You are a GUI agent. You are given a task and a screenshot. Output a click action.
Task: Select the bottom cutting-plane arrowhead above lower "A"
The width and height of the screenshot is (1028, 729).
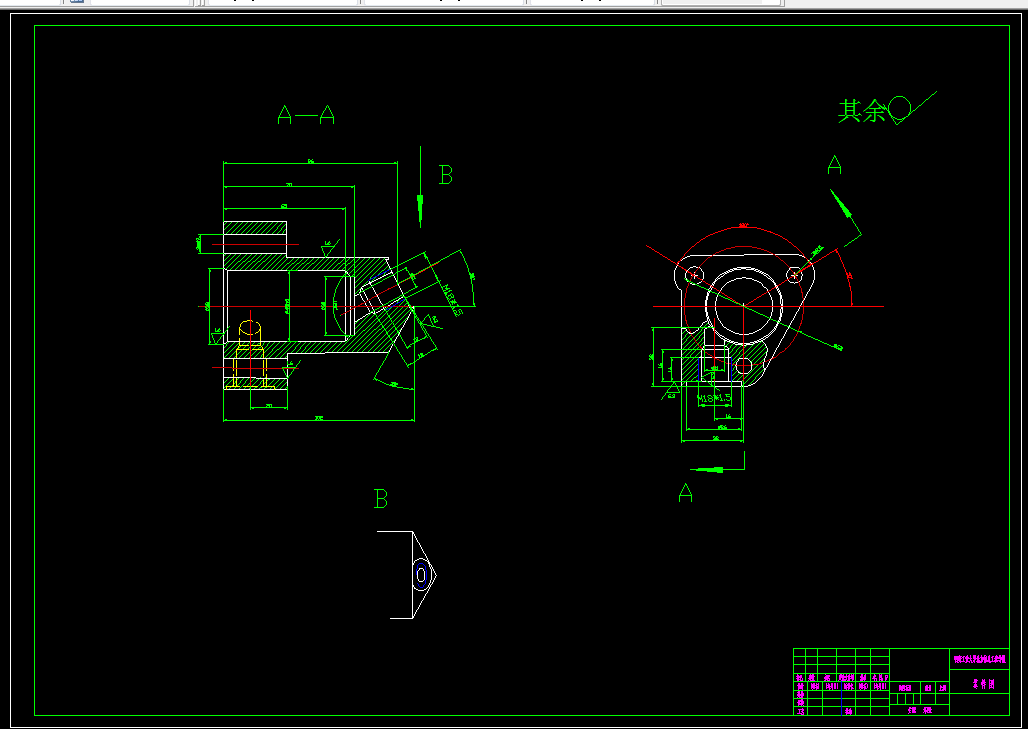point(707,469)
